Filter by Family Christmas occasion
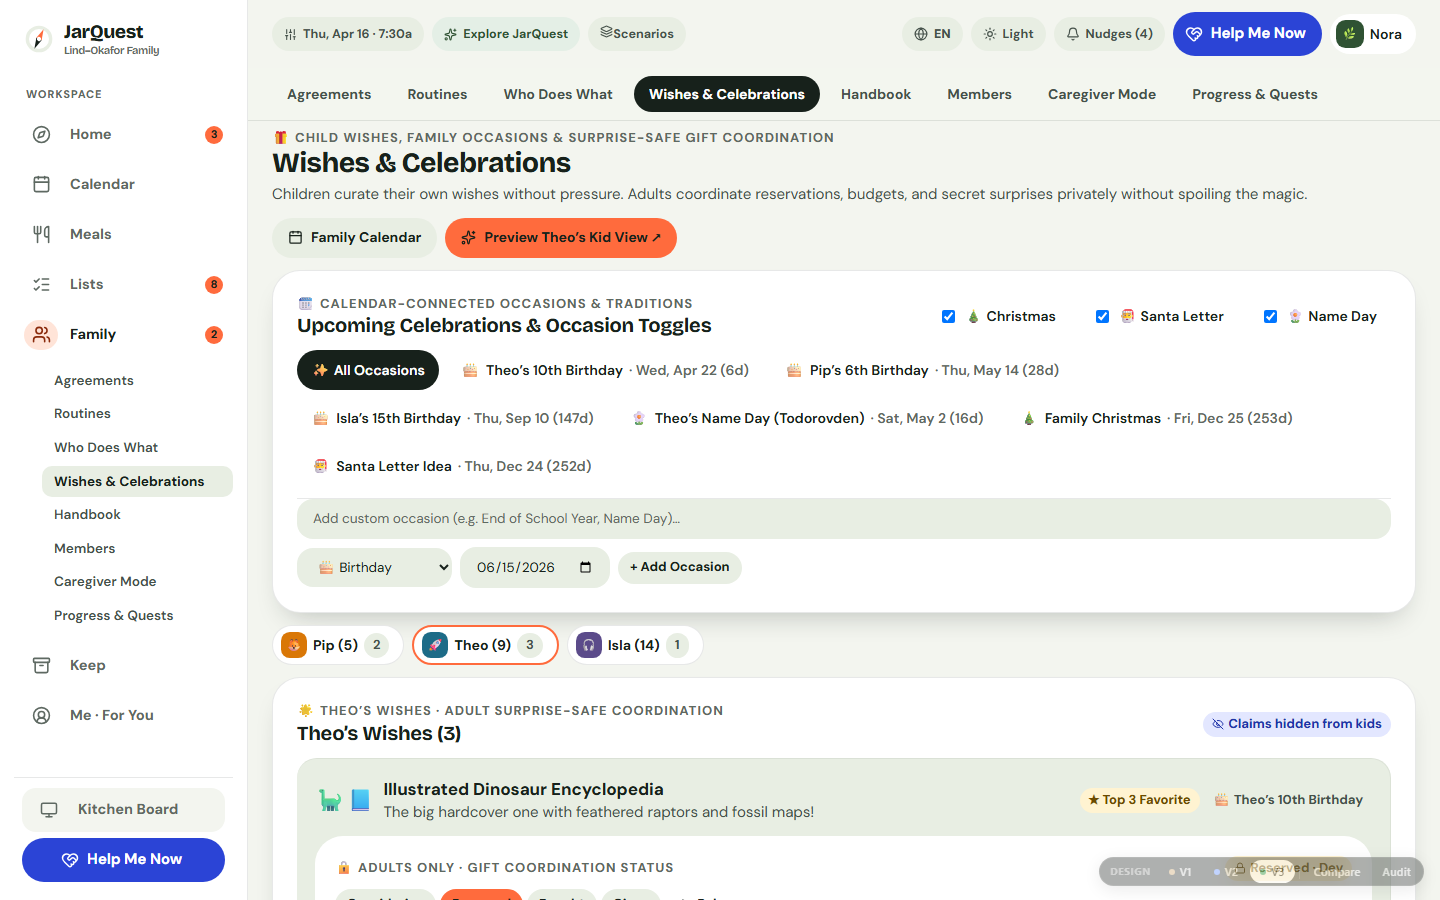 tap(1159, 418)
